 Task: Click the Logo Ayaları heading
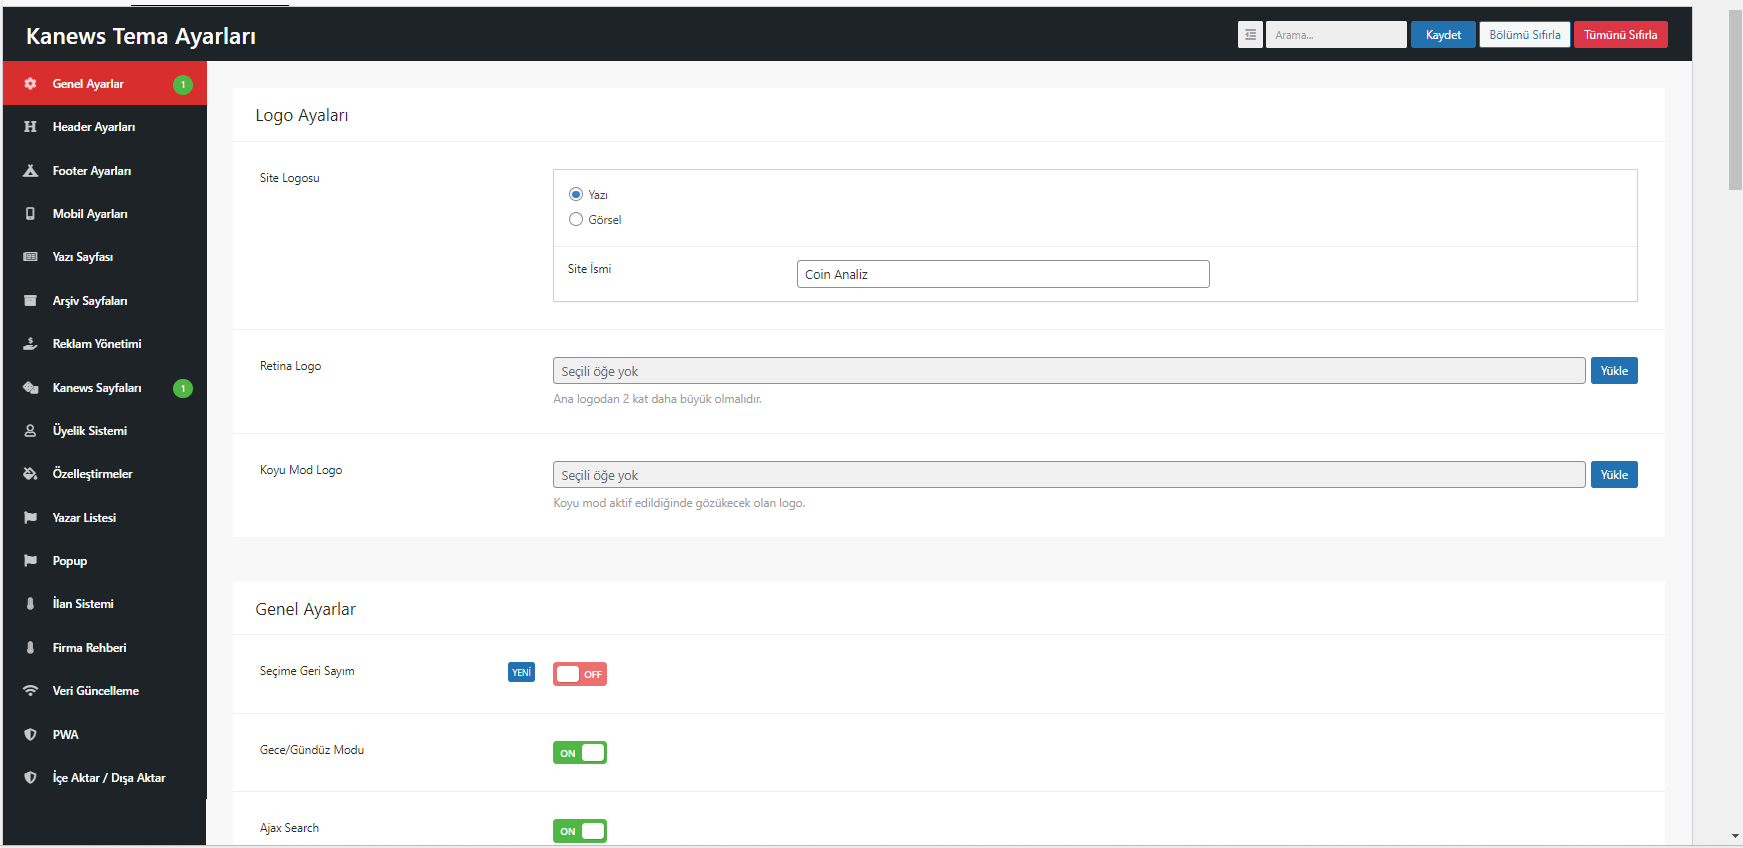302,116
